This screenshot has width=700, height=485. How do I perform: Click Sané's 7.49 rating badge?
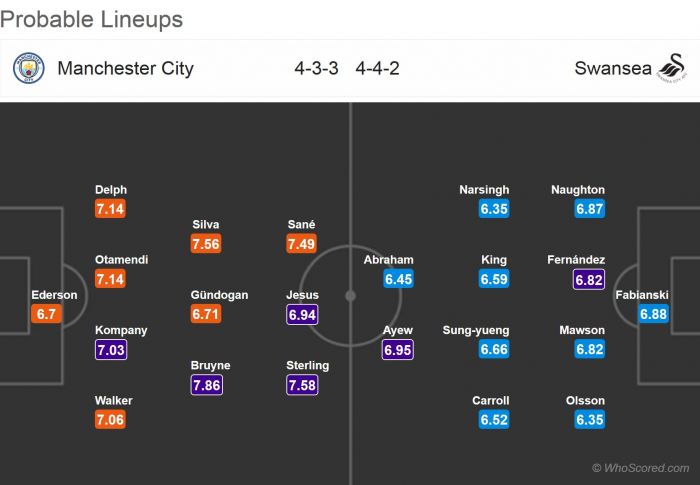pos(302,244)
